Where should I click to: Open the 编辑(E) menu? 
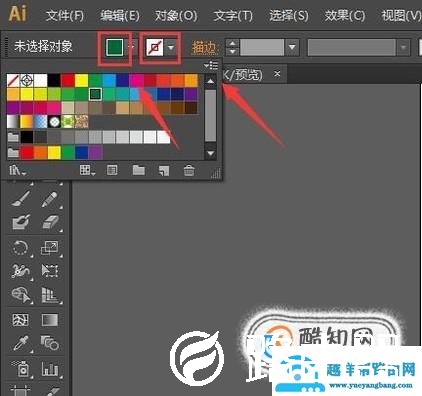tap(120, 15)
